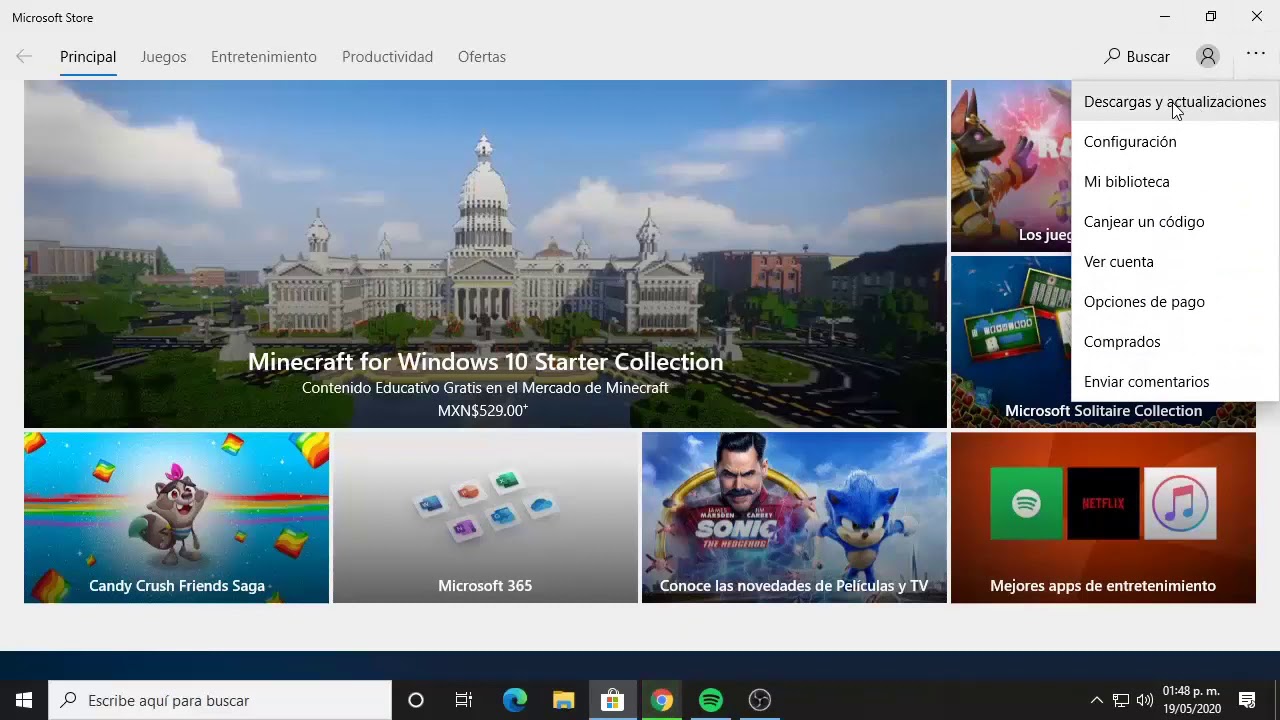Open the Minecraft Starter Collection banner
This screenshot has height=720, width=1280.
pyautogui.click(x=485, y=254)
